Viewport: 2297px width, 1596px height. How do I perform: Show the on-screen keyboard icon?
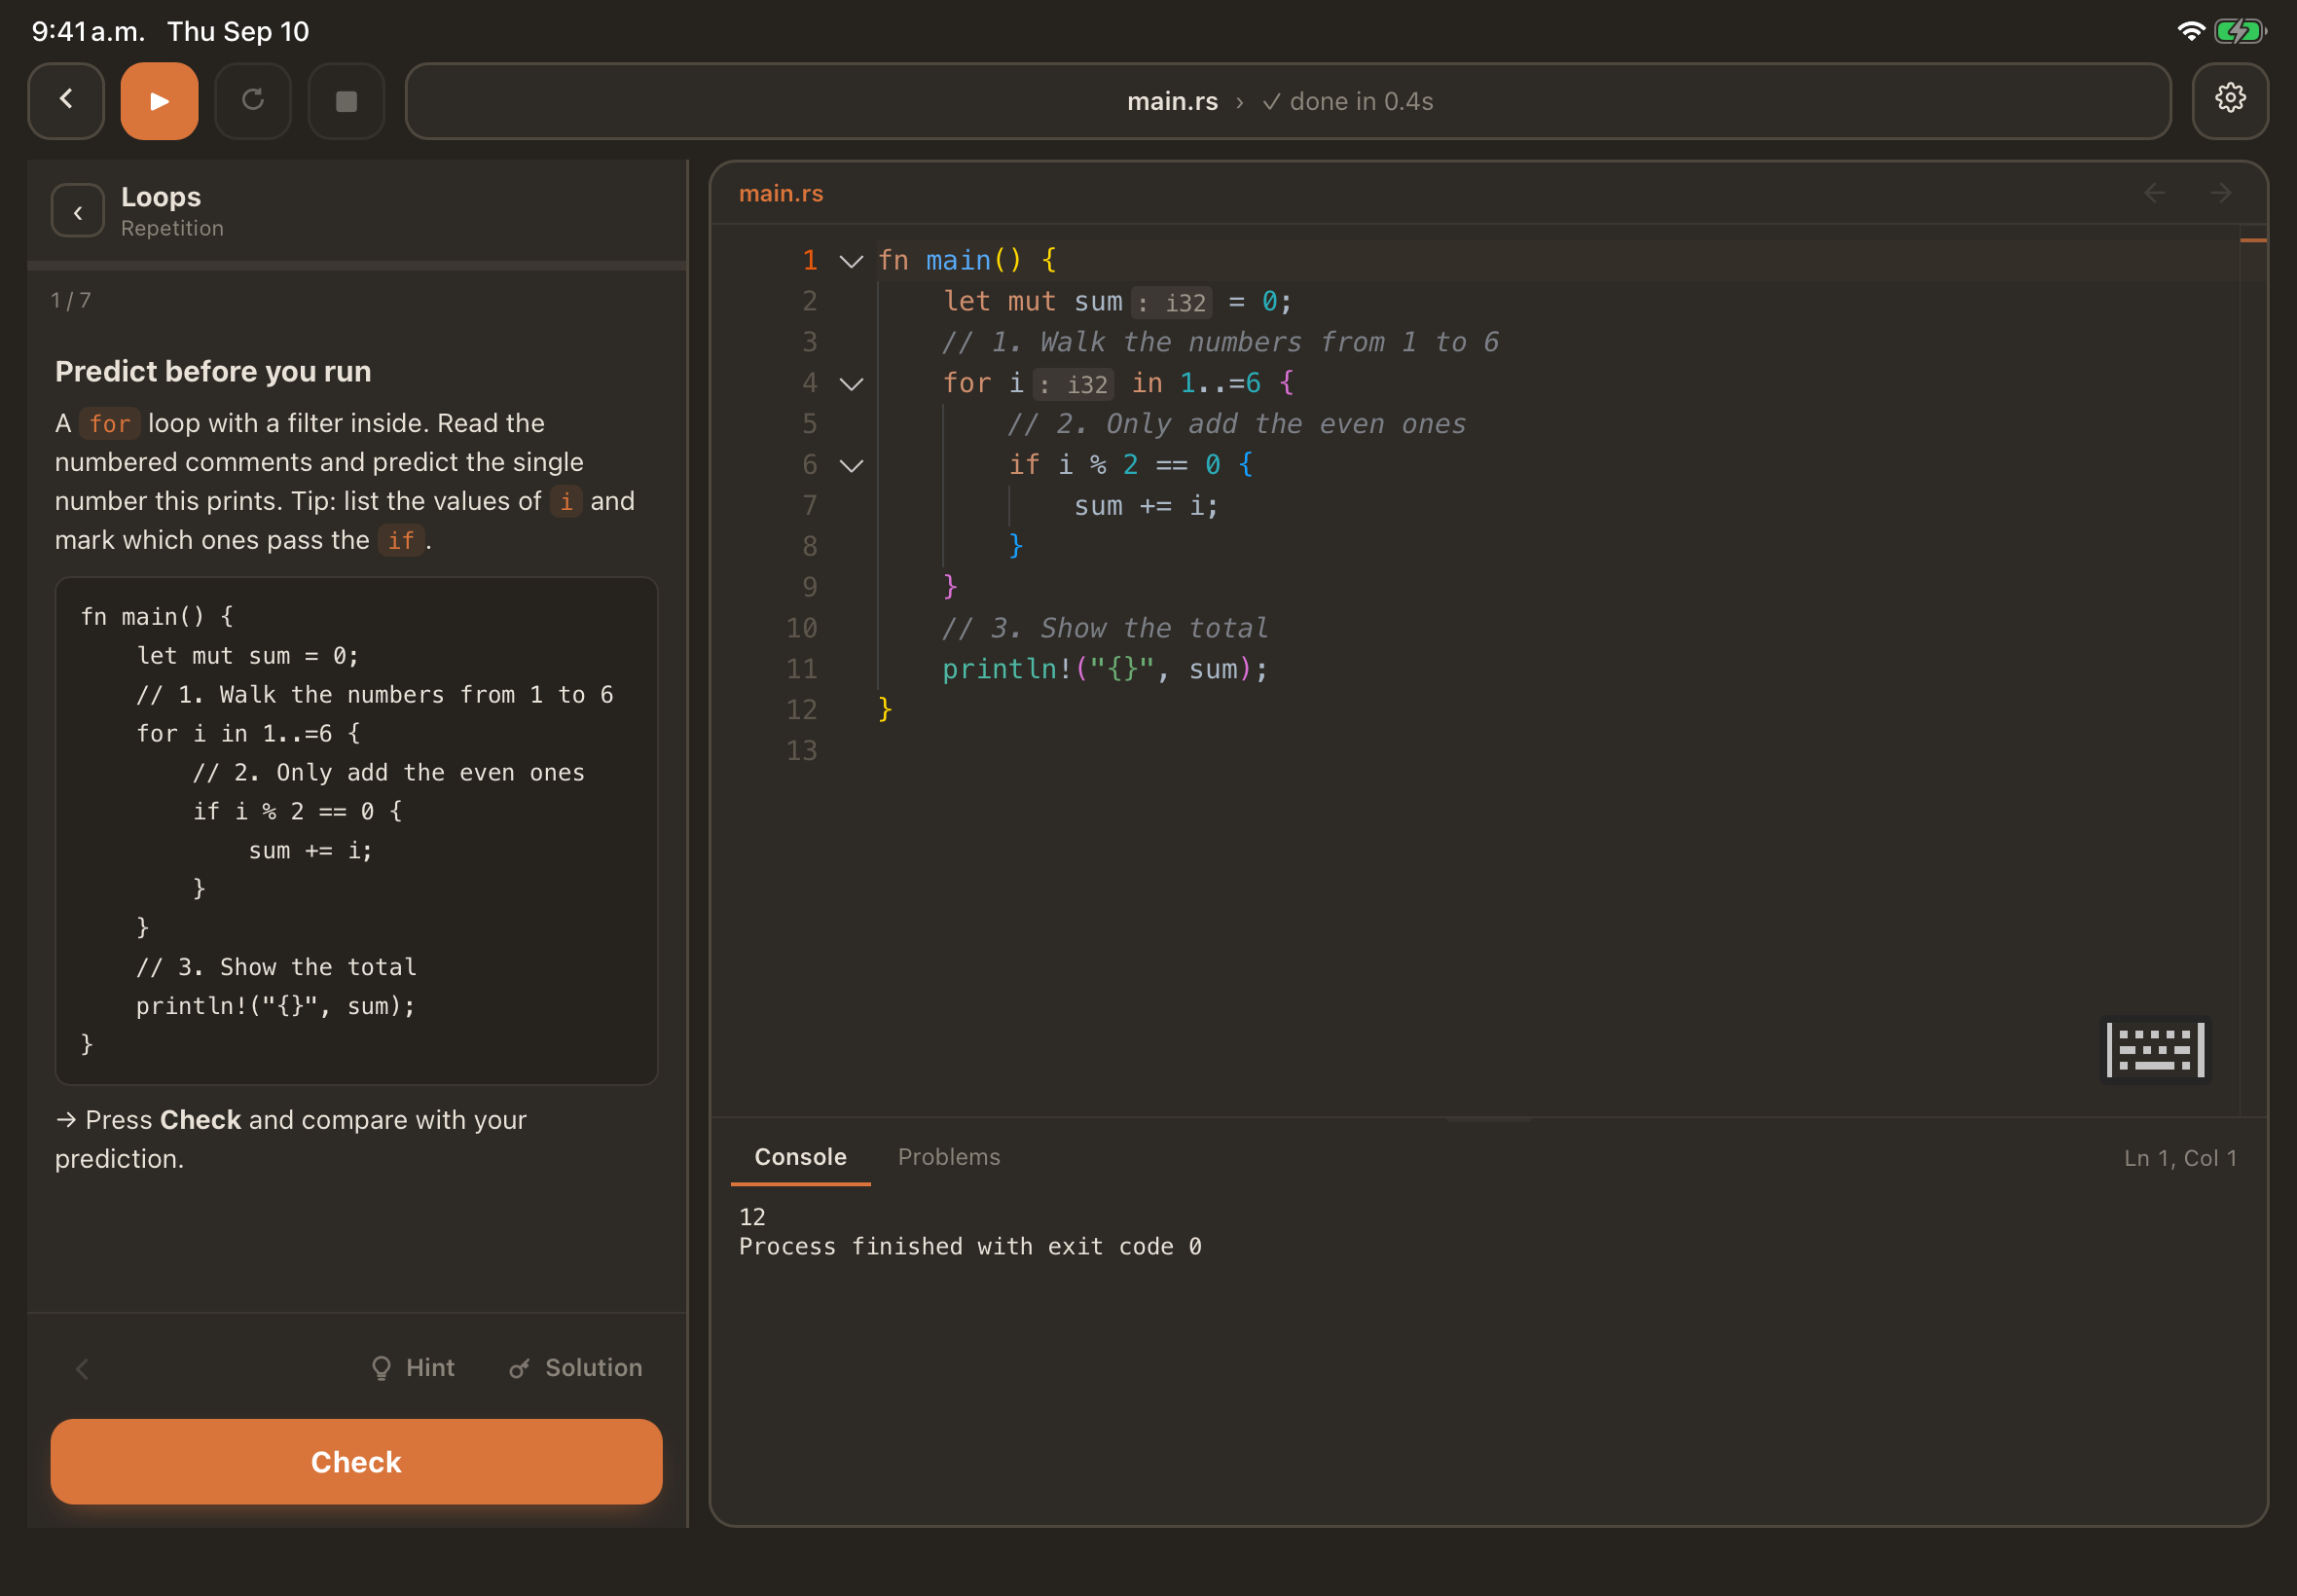point(2155,1050)
